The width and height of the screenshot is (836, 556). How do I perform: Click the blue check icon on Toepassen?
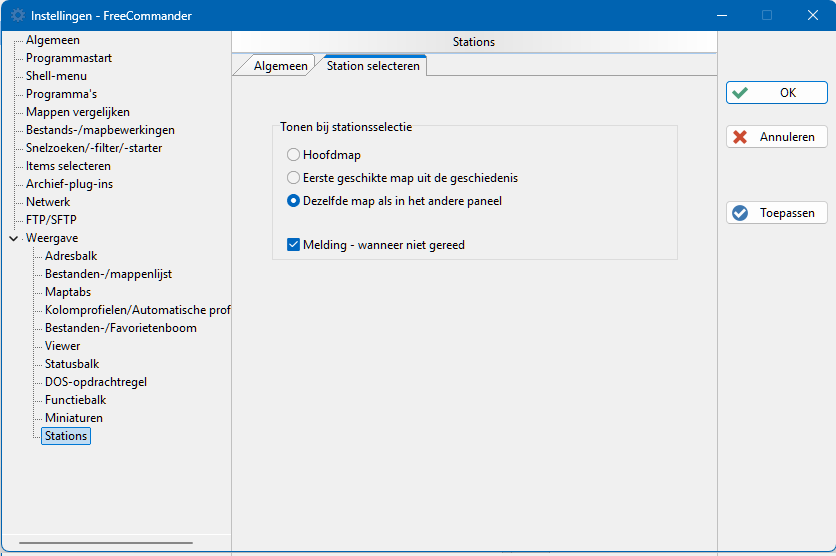(x=739, y=213)
